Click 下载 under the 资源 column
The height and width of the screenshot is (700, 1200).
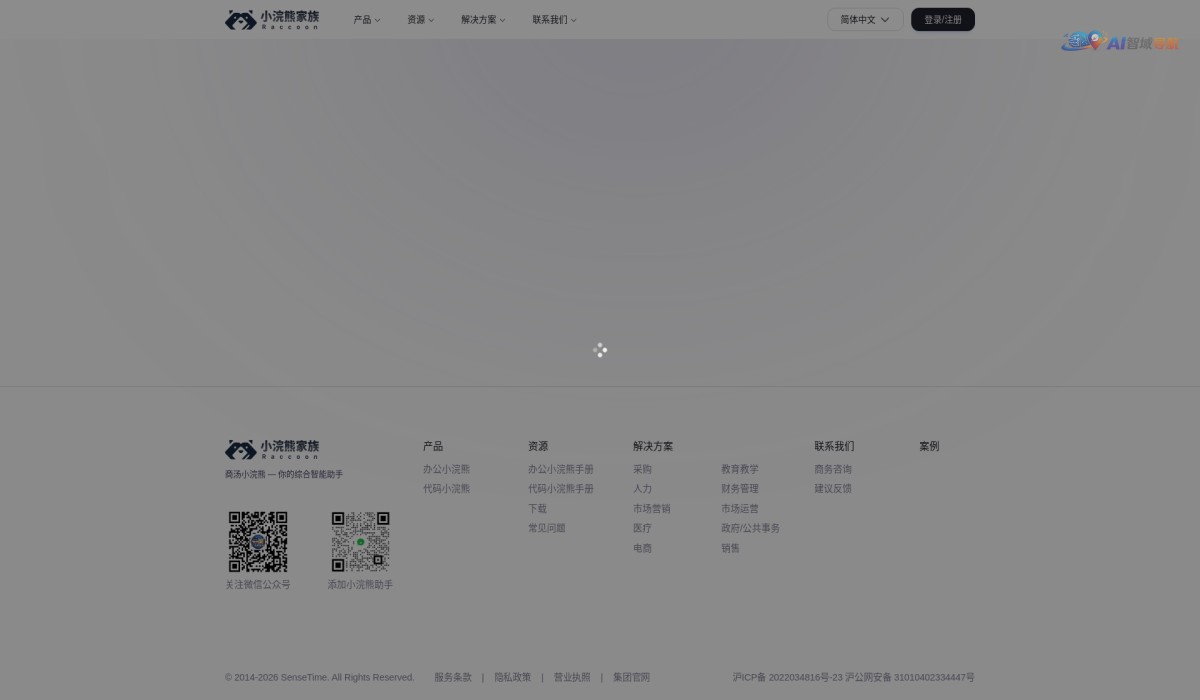(537, 508)
